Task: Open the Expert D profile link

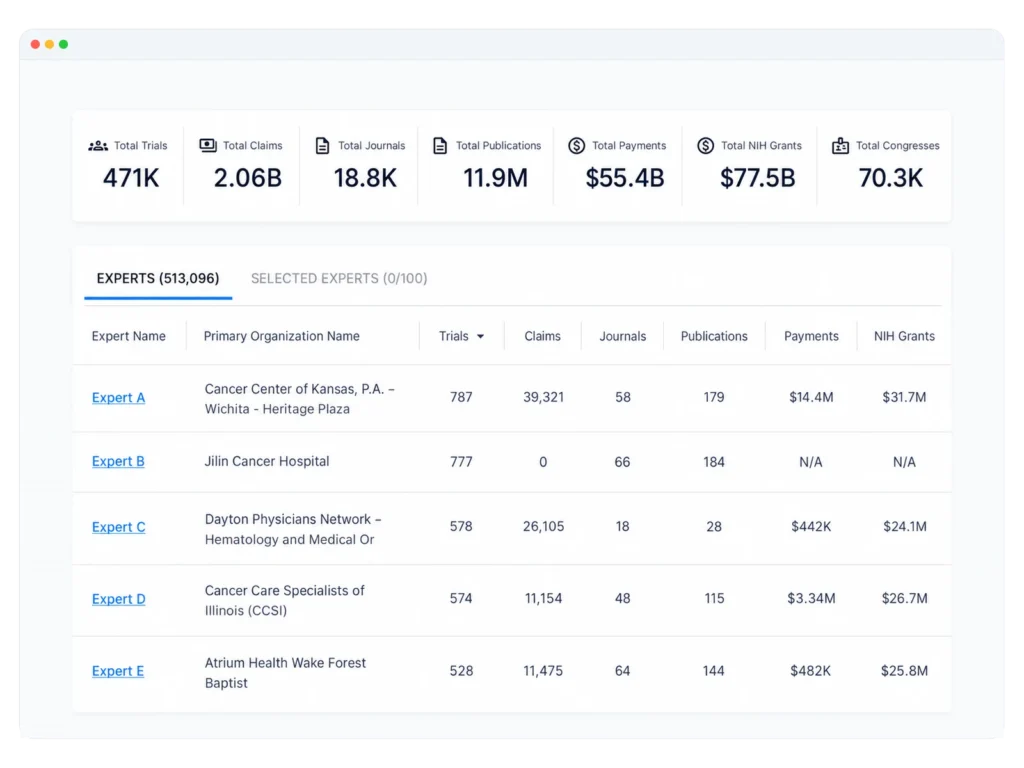Action: click(x=118, y=599)
